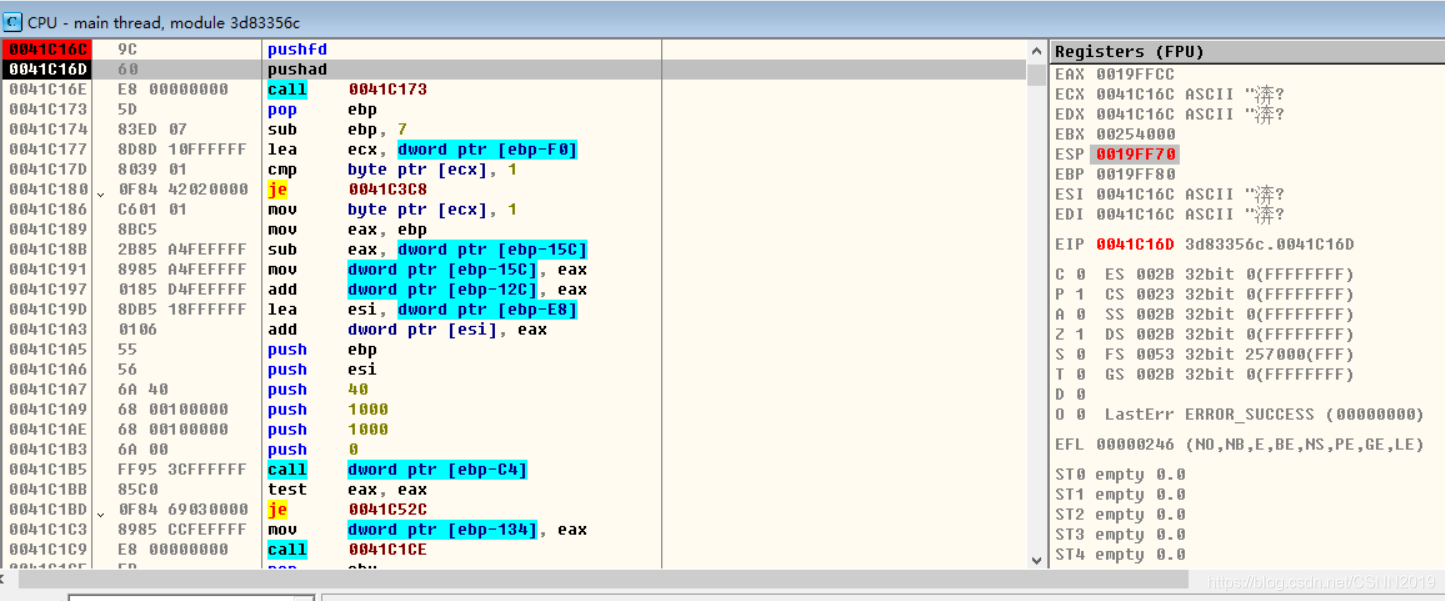1445x601 pixels.
Task: Select the mov [ebp-134], eax instruction
Action: click(x=427, y=529)
